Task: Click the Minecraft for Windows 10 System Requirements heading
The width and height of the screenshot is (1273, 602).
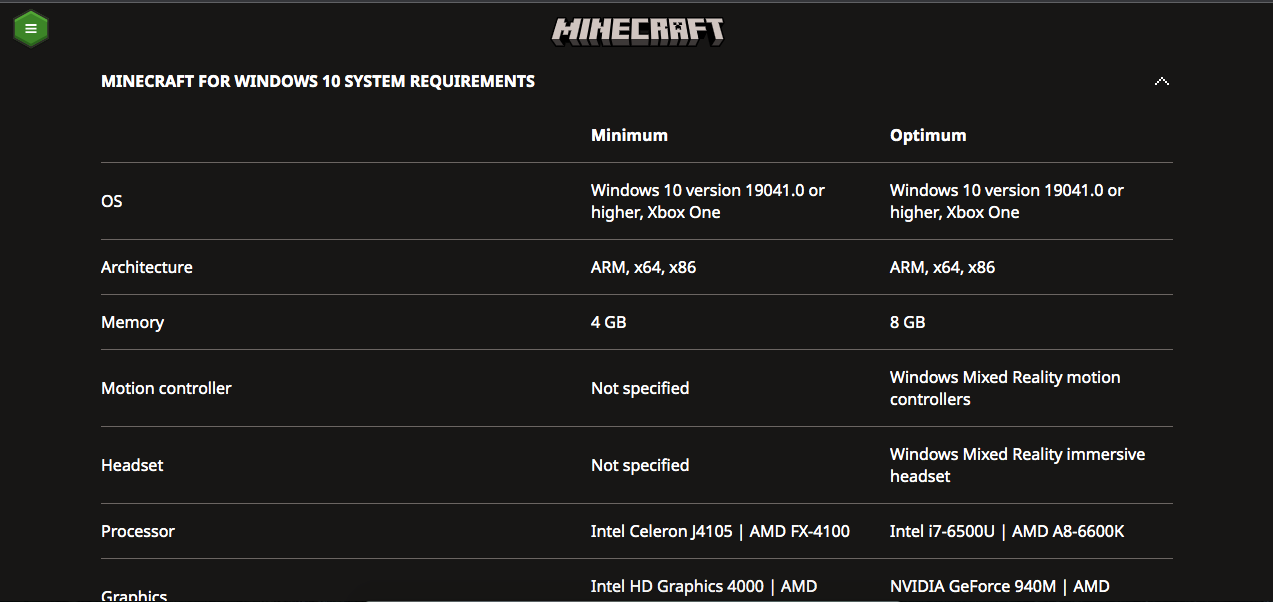Action: click(318, 82)
